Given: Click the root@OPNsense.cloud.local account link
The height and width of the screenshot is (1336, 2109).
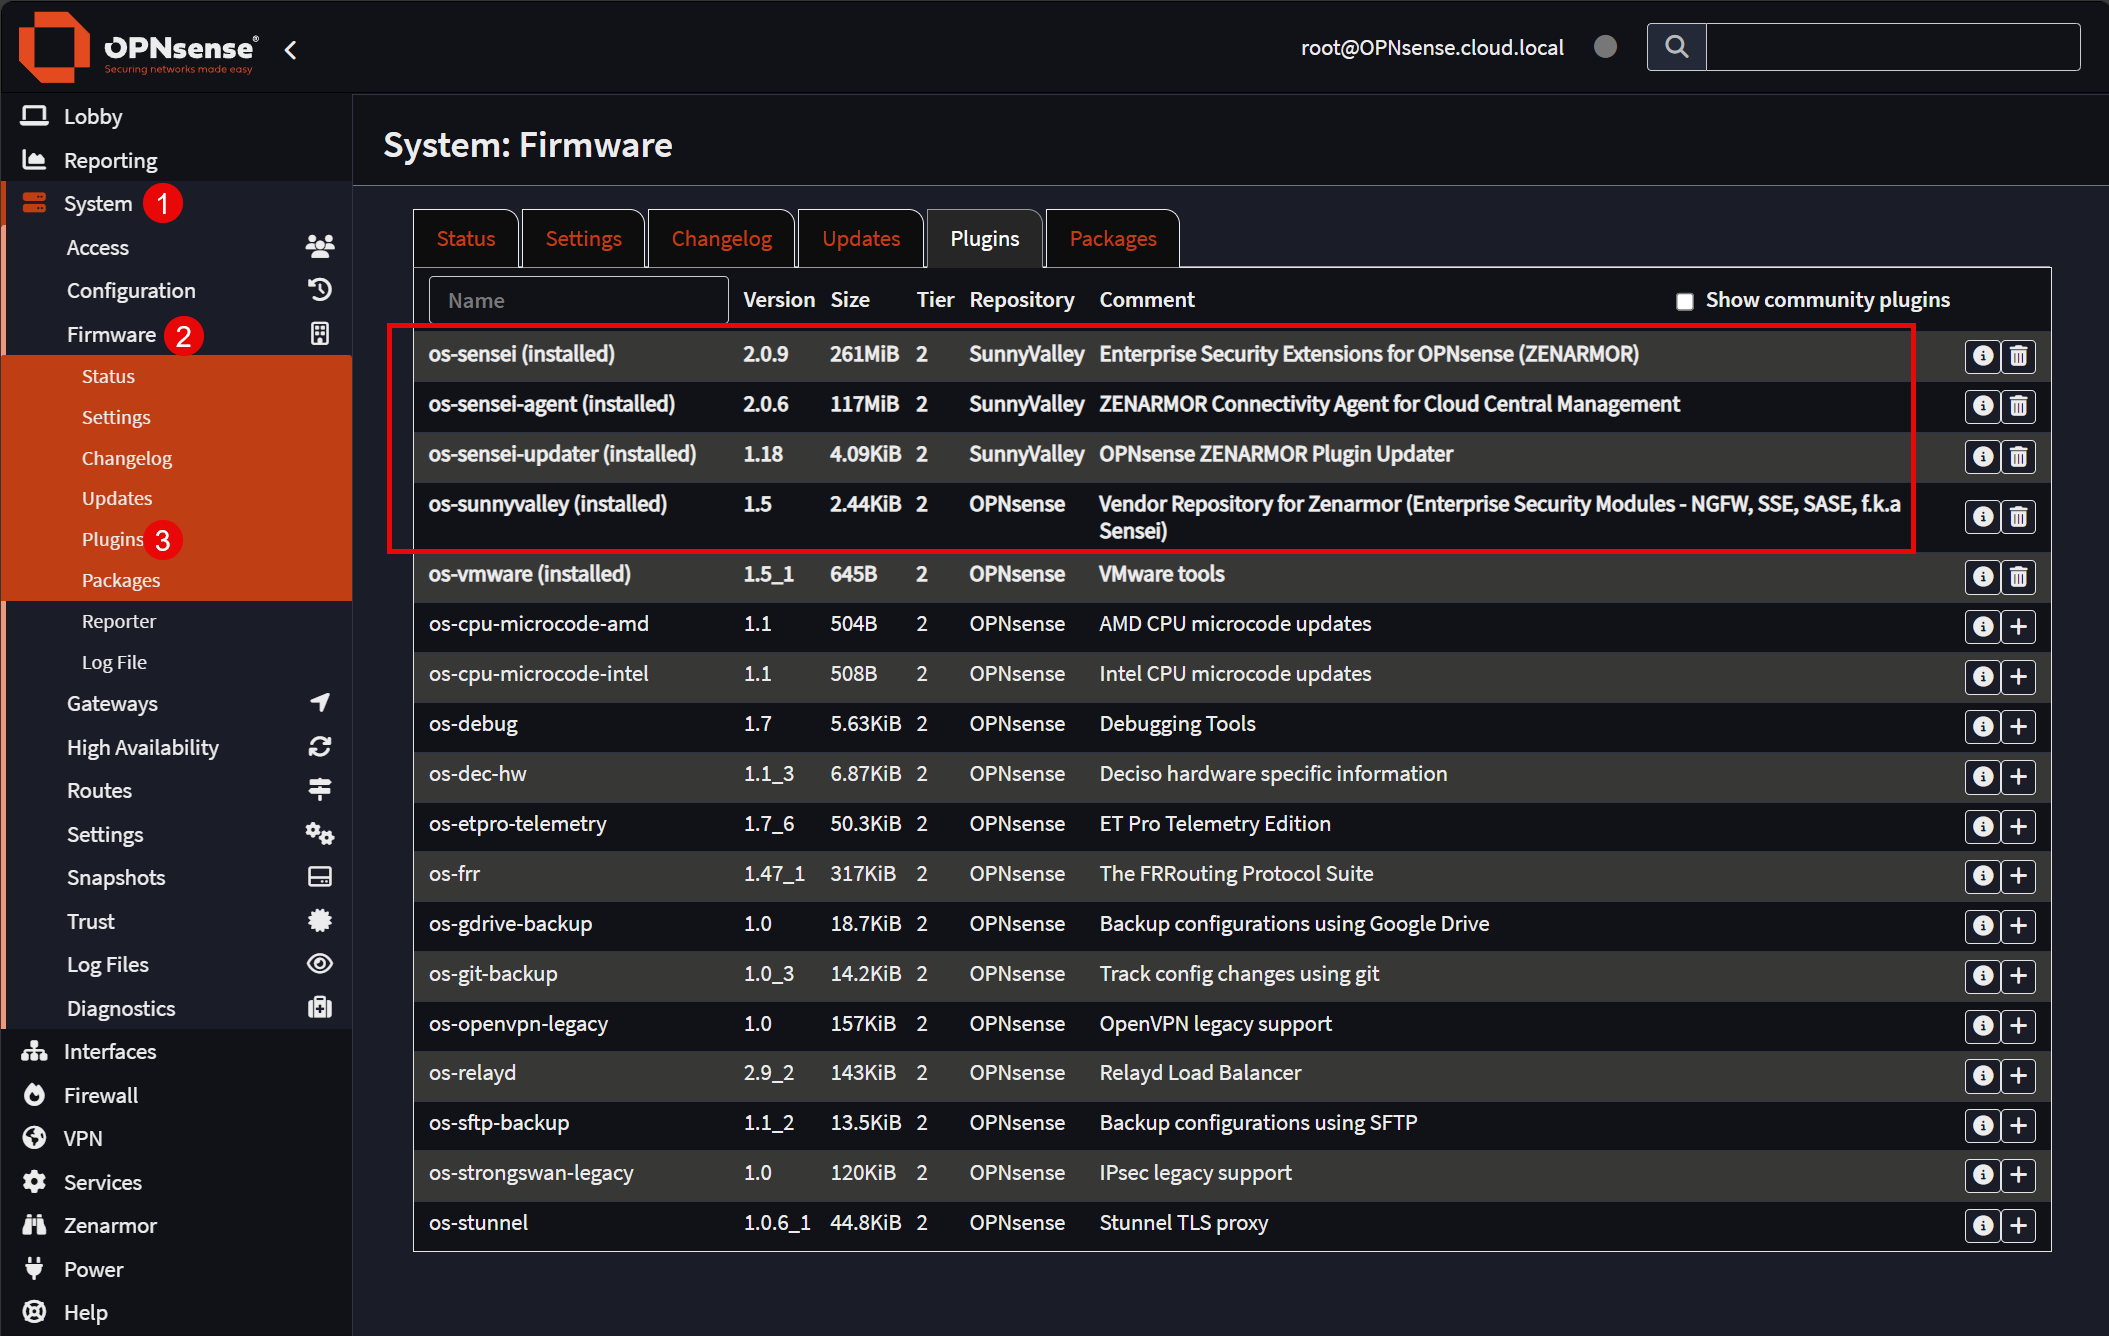Looking at the screenshot, I should coord(1432,46).
